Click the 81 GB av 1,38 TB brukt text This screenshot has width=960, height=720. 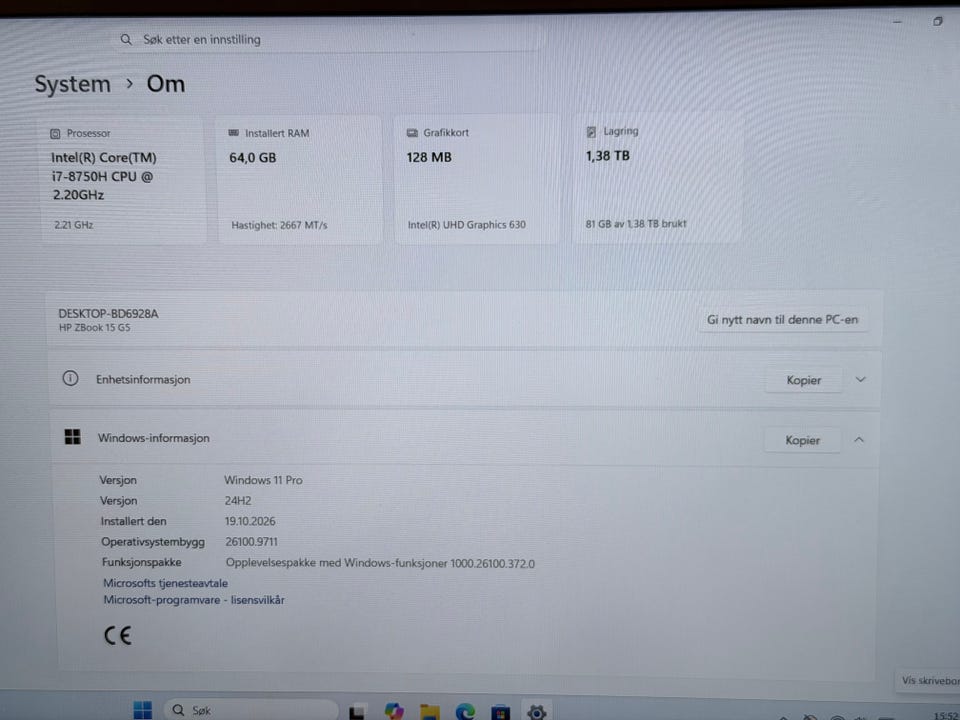pos(636,224)
